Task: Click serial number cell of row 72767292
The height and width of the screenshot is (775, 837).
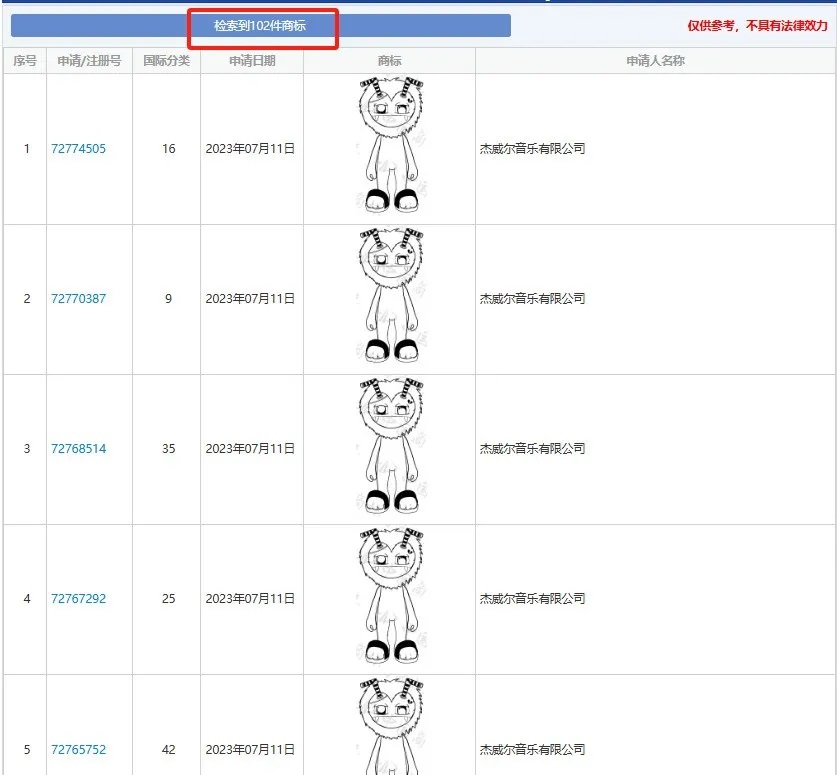Action: pos(27,598)
